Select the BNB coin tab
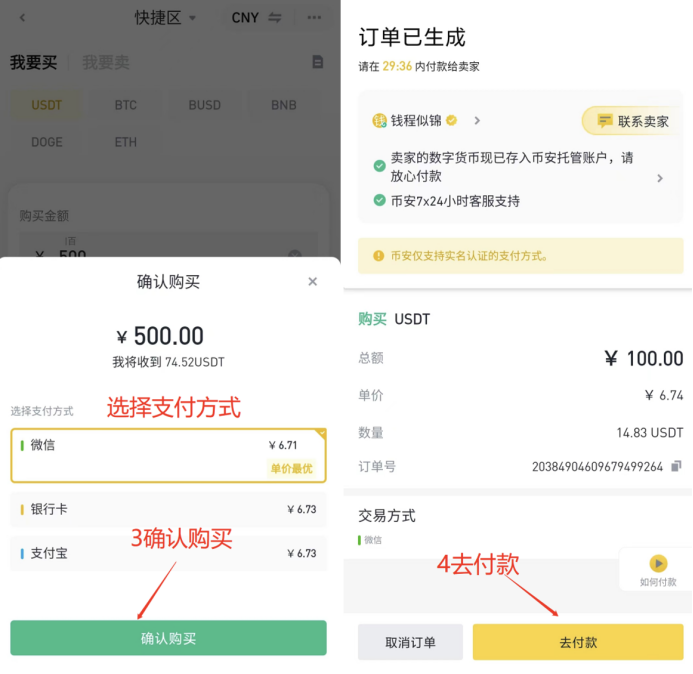This screenshot has height=674, width=693. tap(284, 105)
